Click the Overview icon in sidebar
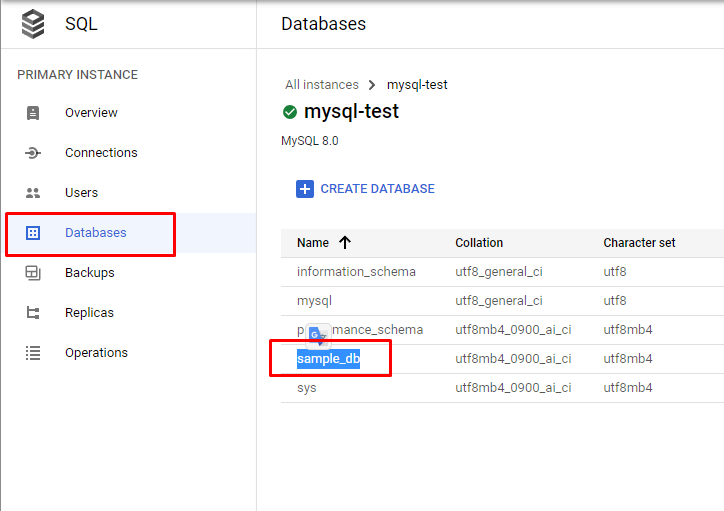Viewport: 724px width, 511px height. point(33,113)
